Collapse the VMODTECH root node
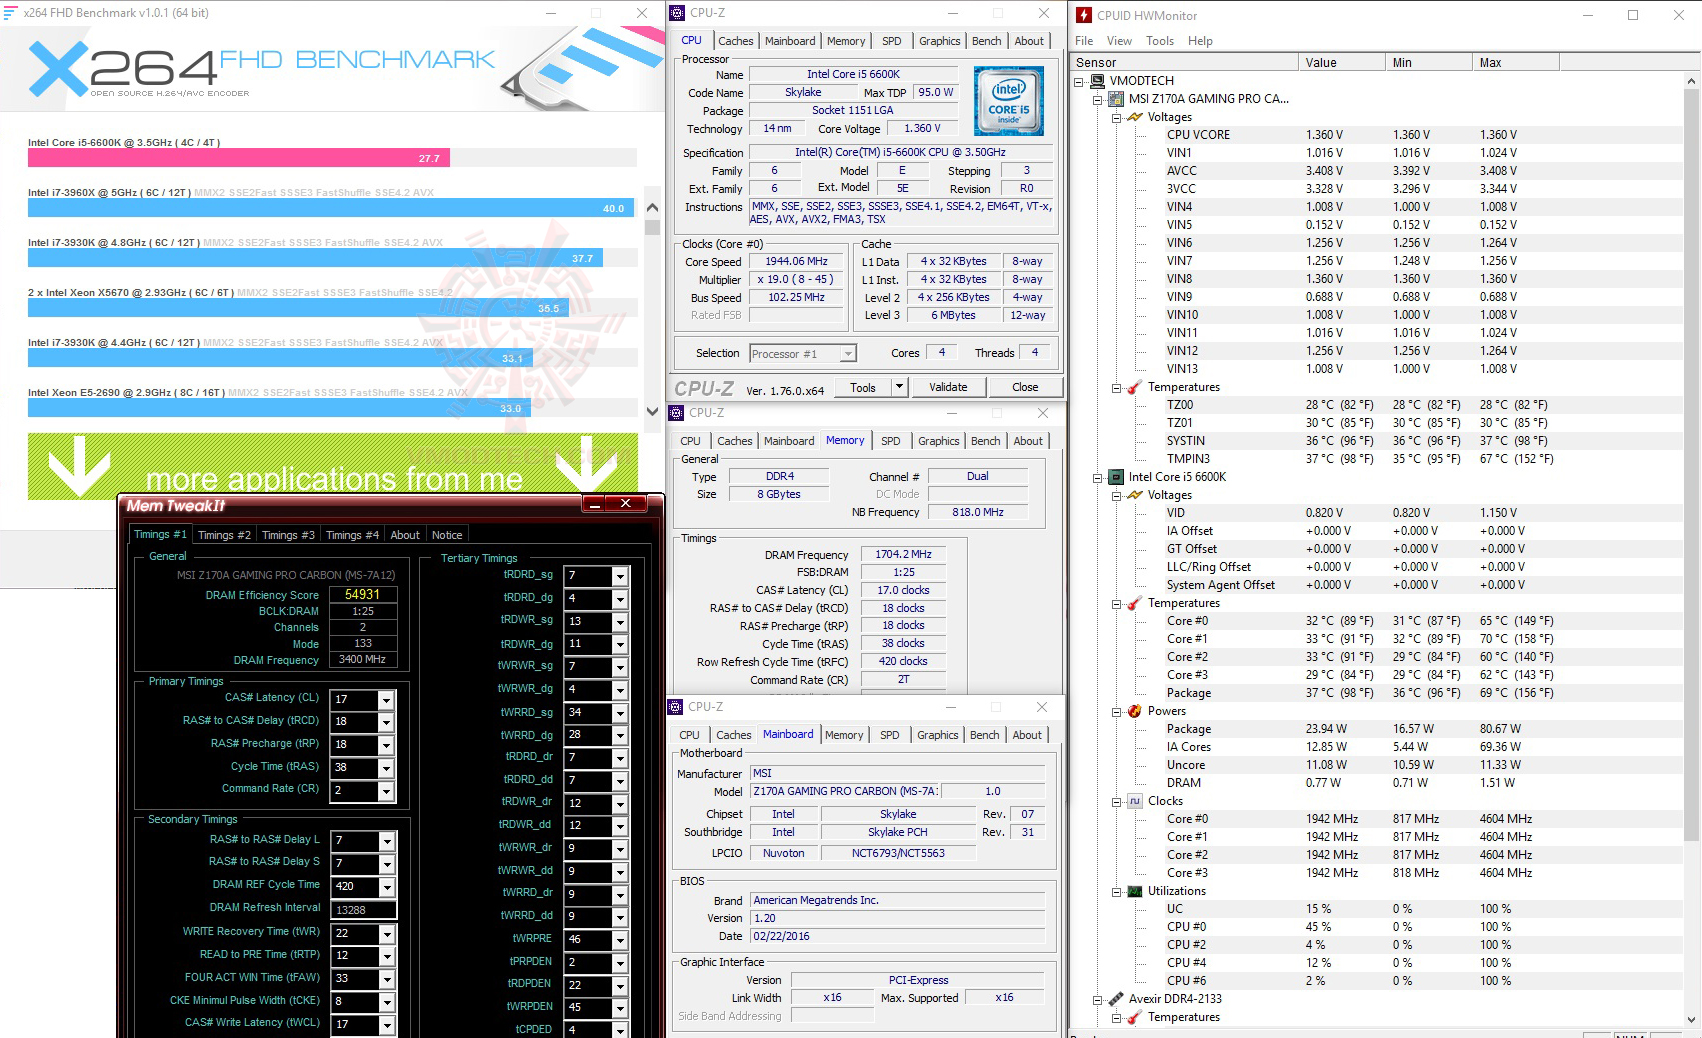 pyautogui.click(x=1079, y=81)
